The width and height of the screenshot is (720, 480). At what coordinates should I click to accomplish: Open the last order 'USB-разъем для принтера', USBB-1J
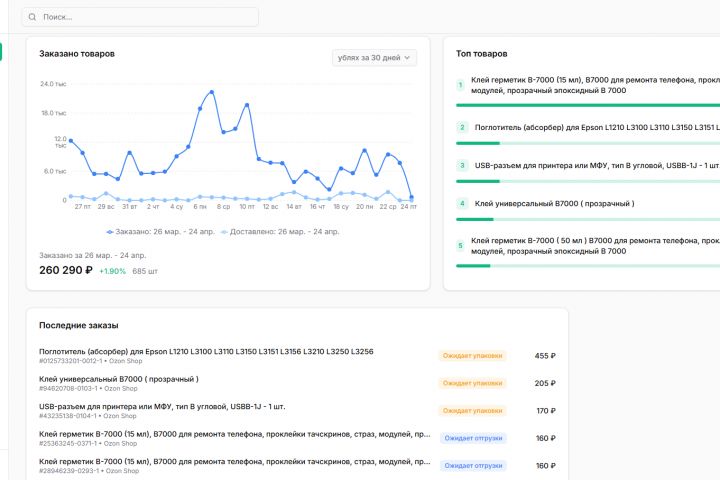pos(162,407)
